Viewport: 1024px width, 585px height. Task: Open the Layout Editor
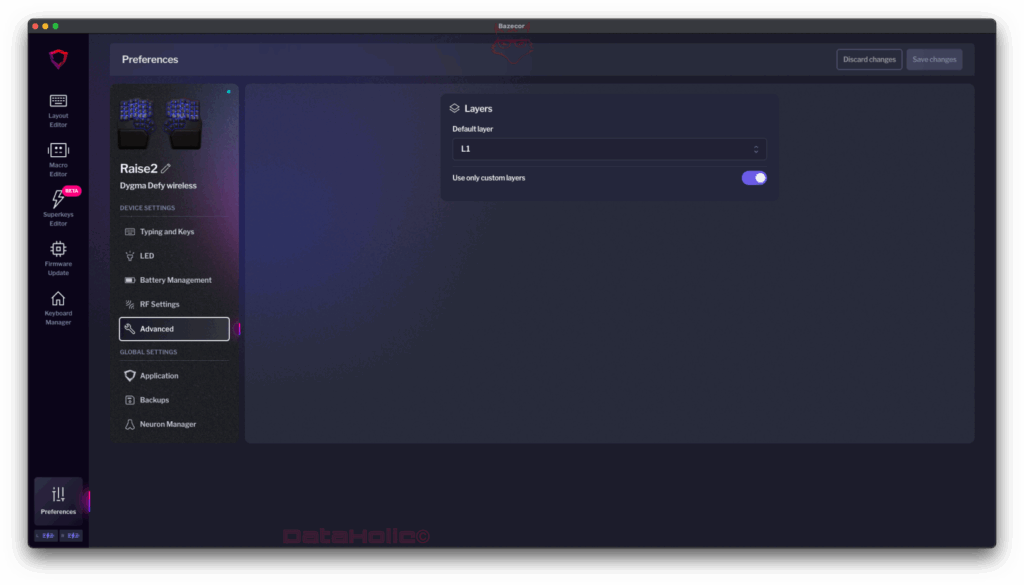pyautogui.click(x=58, y=110)
